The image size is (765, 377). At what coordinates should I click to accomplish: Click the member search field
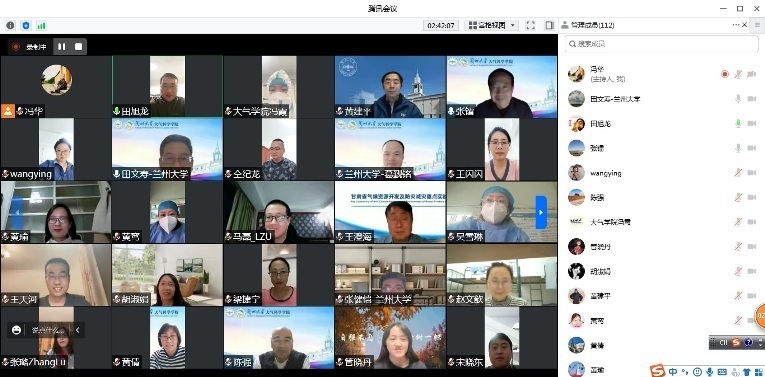(662, 44)
